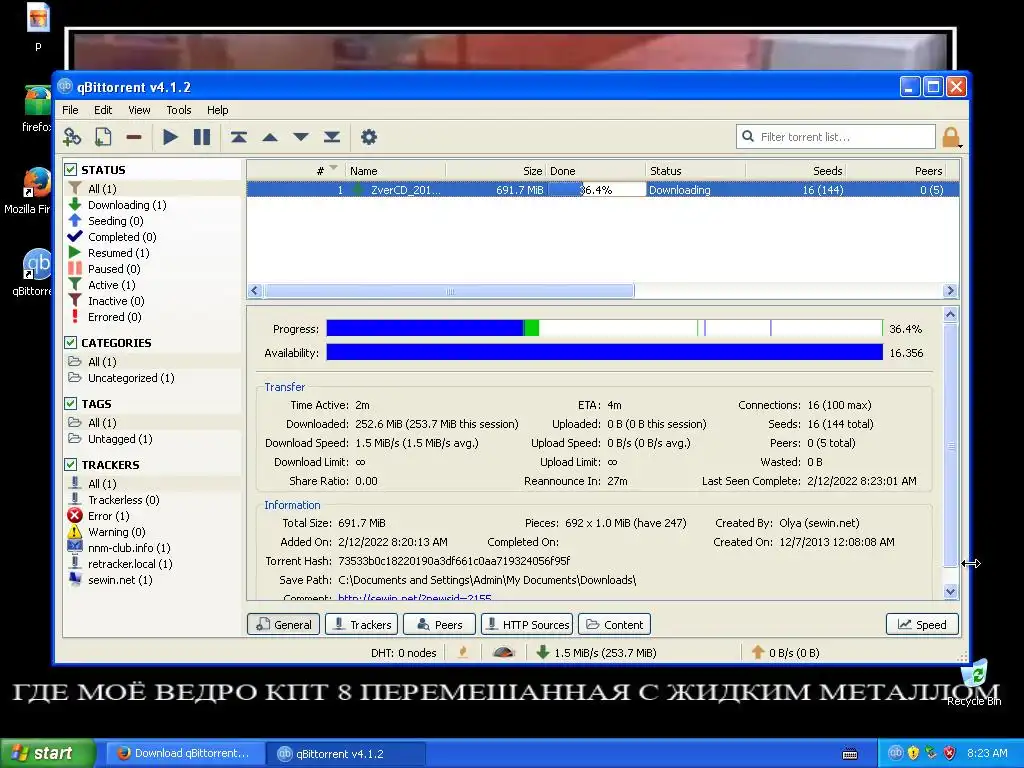This screenshot has height=768, width=1024.
Task: Toggle the TRACKERS filter checkbox
Action: (x=71, y=464)
